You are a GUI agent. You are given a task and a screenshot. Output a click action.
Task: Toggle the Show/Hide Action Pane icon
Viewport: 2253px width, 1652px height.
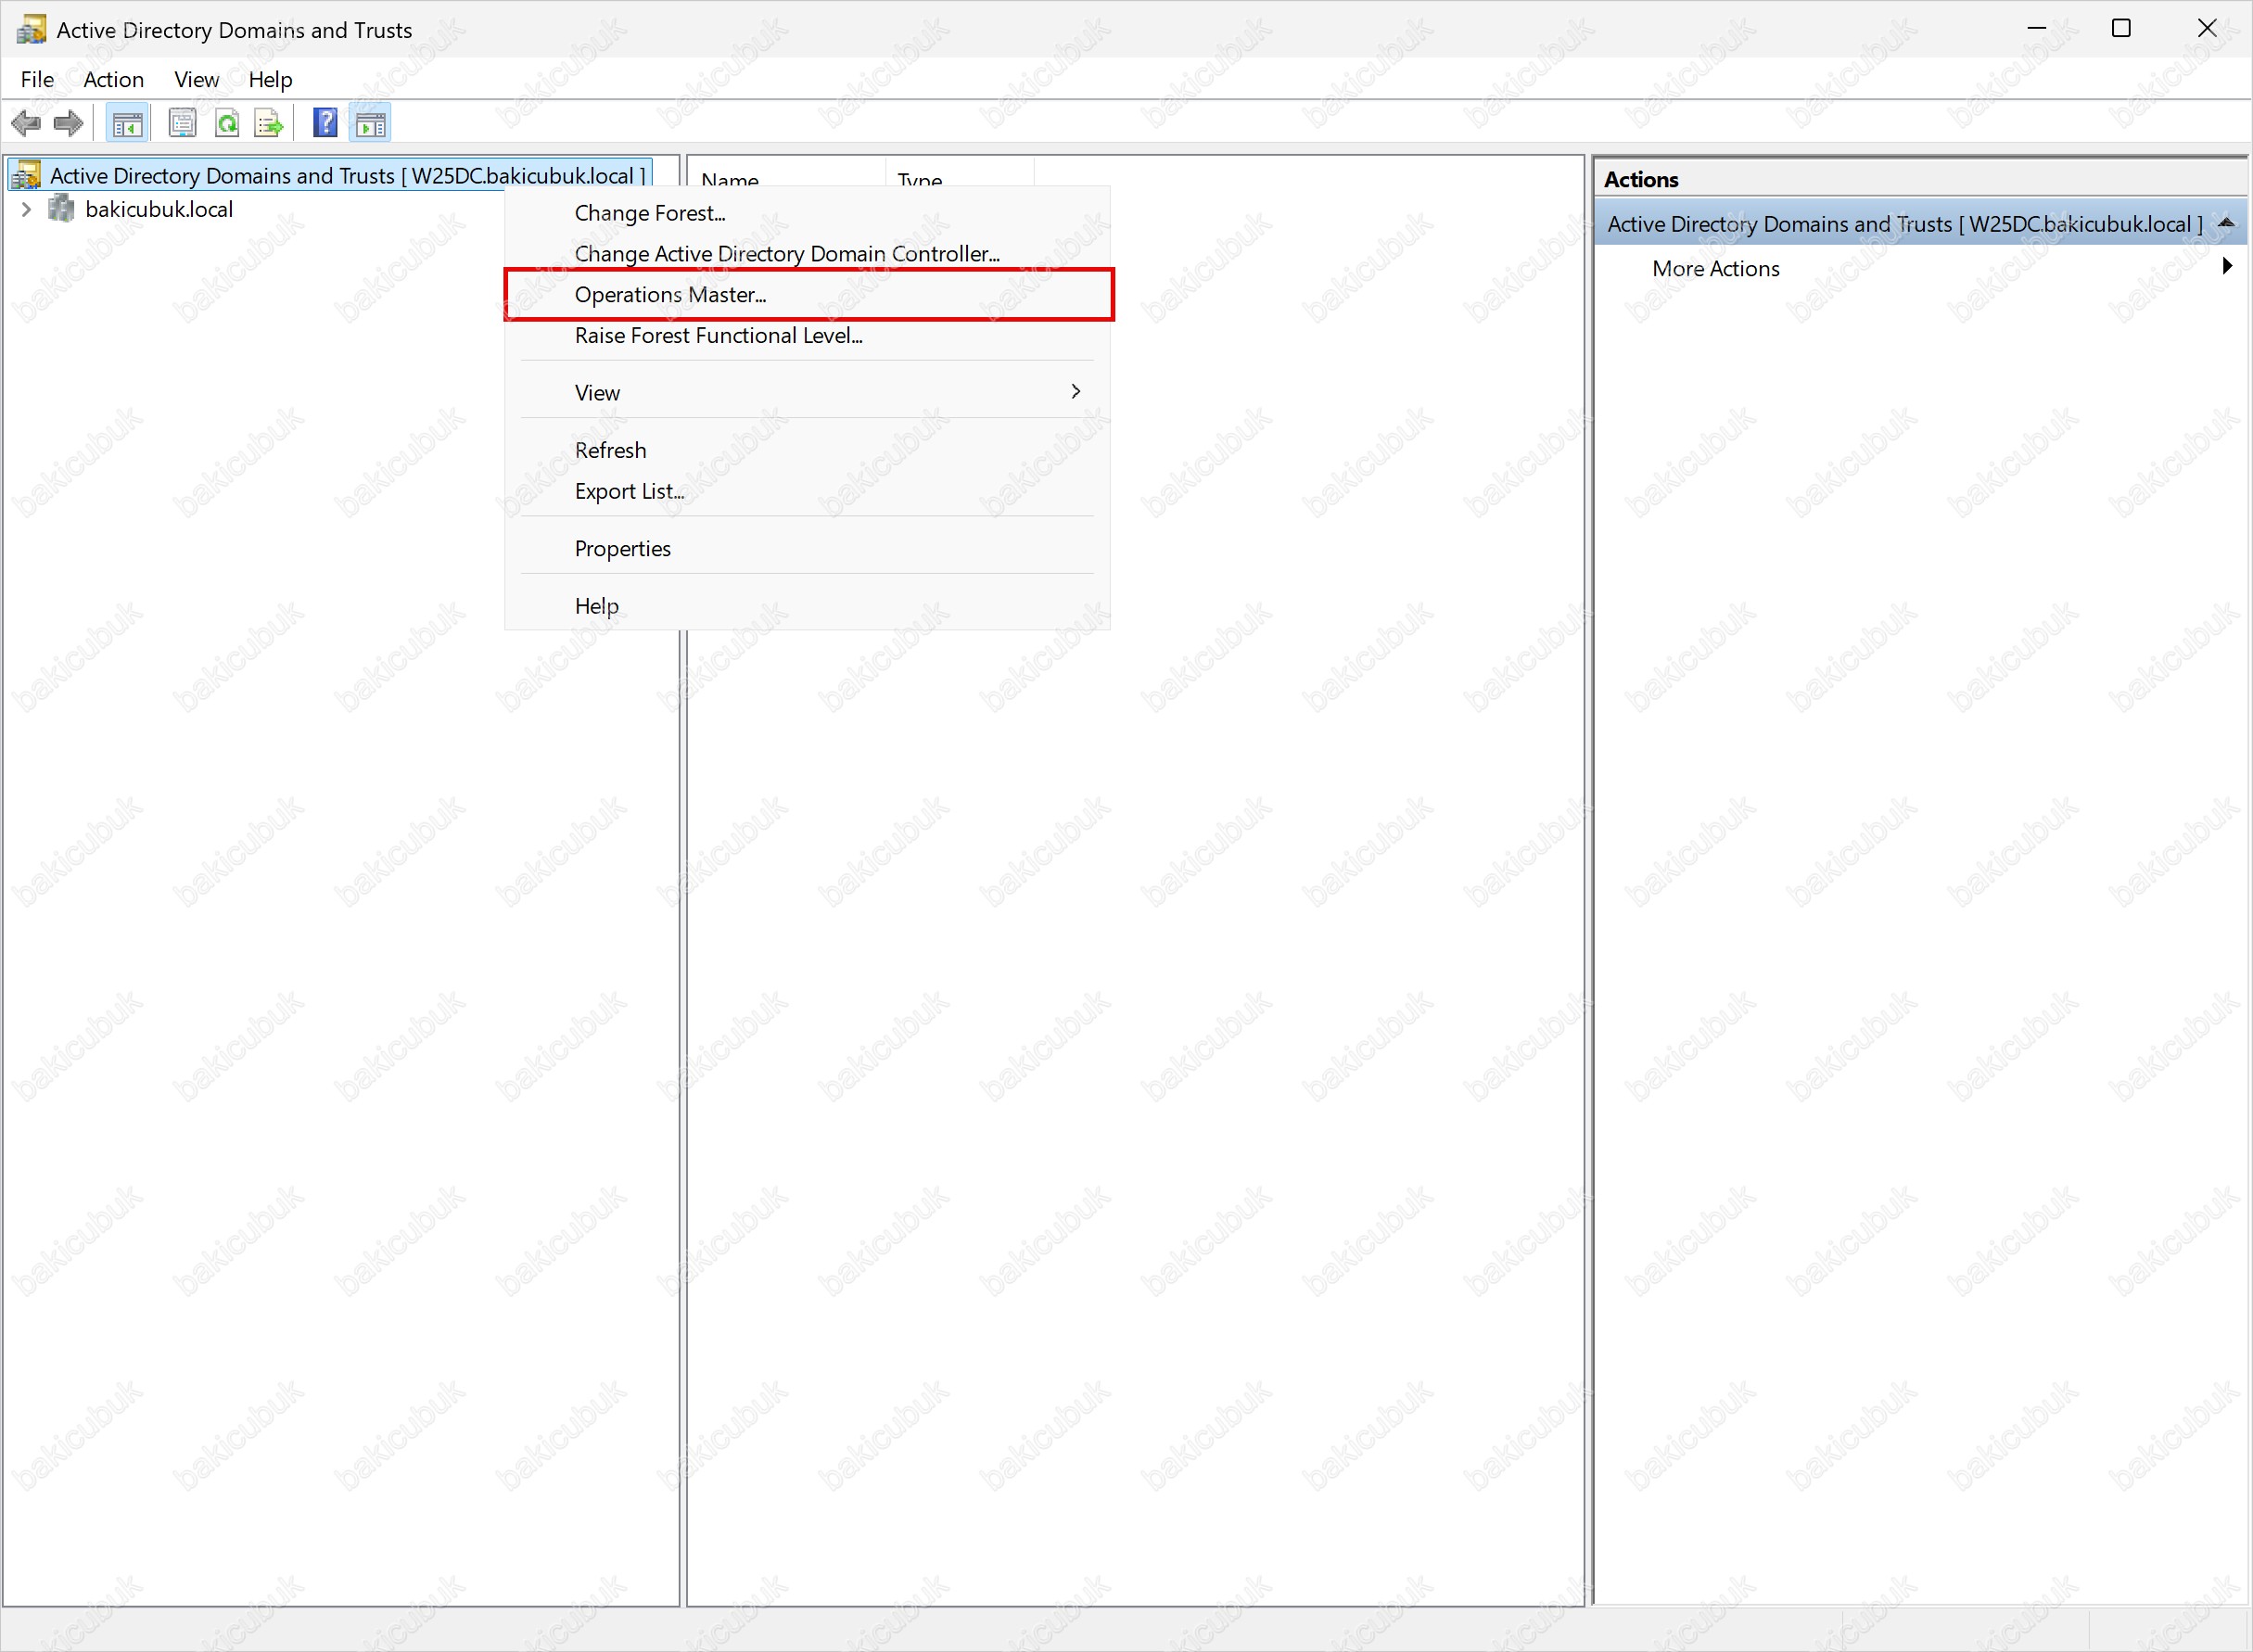click(370, 124)
